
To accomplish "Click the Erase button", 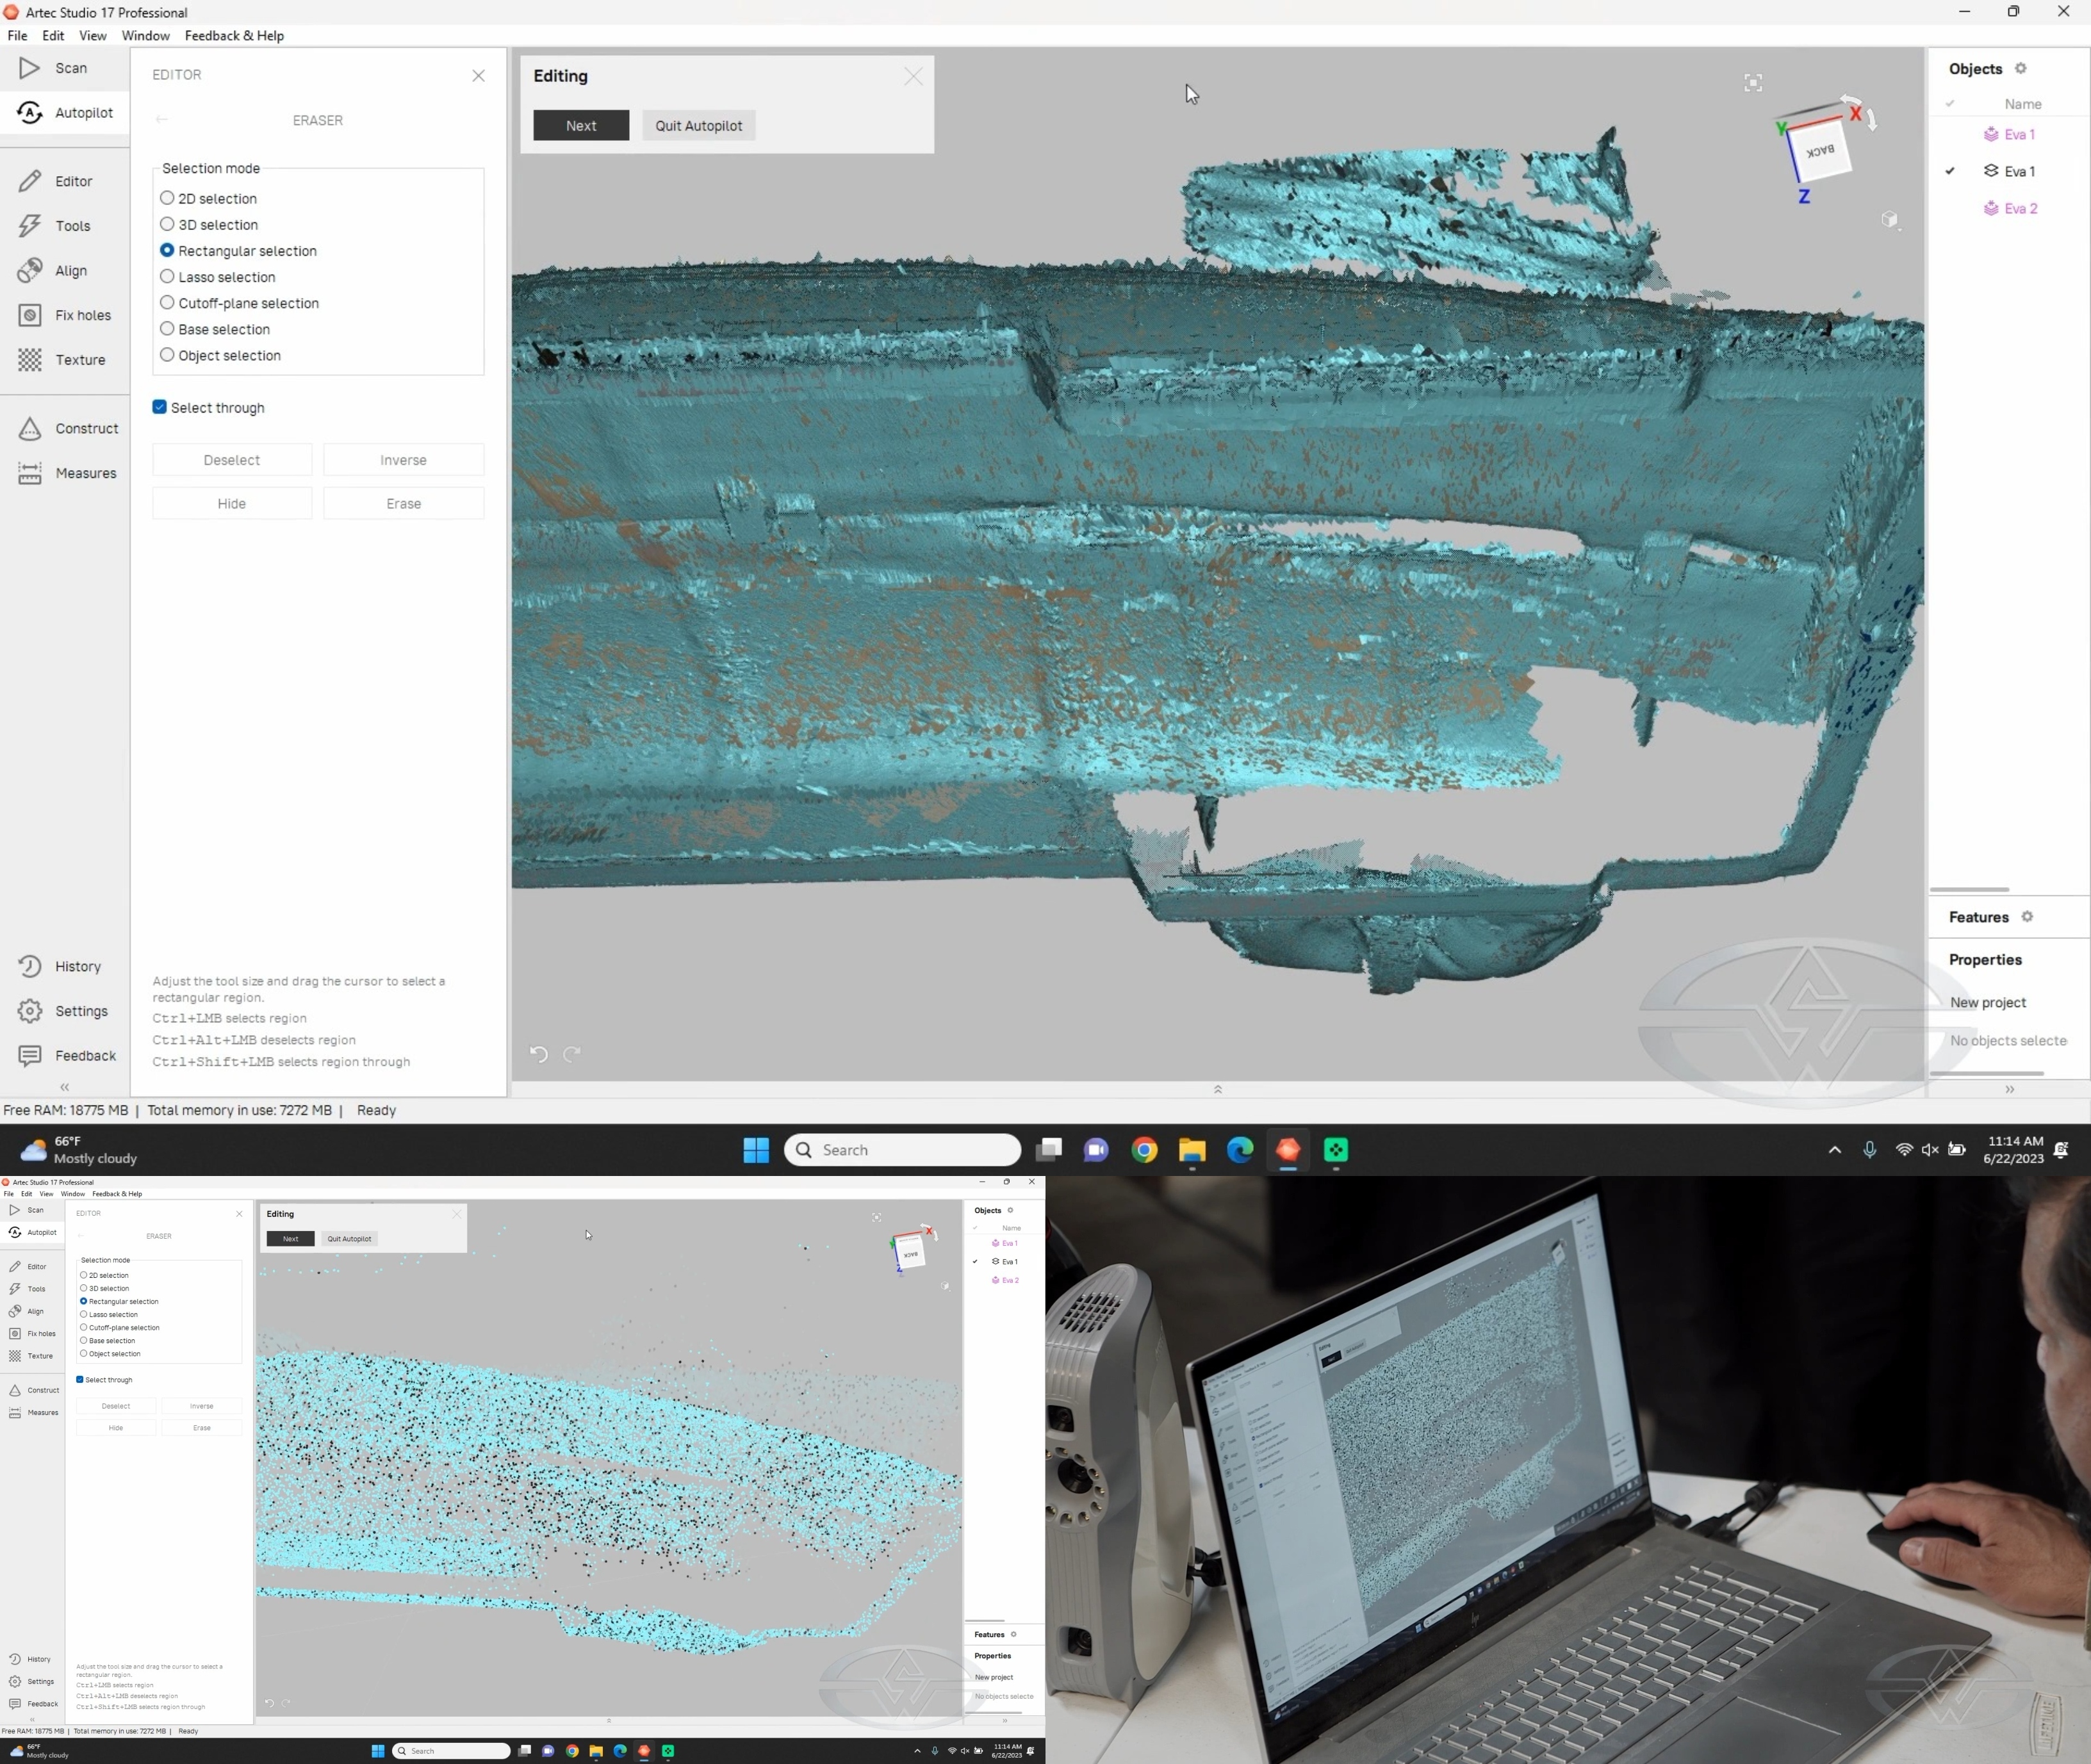I will click(x=404, y=503).
